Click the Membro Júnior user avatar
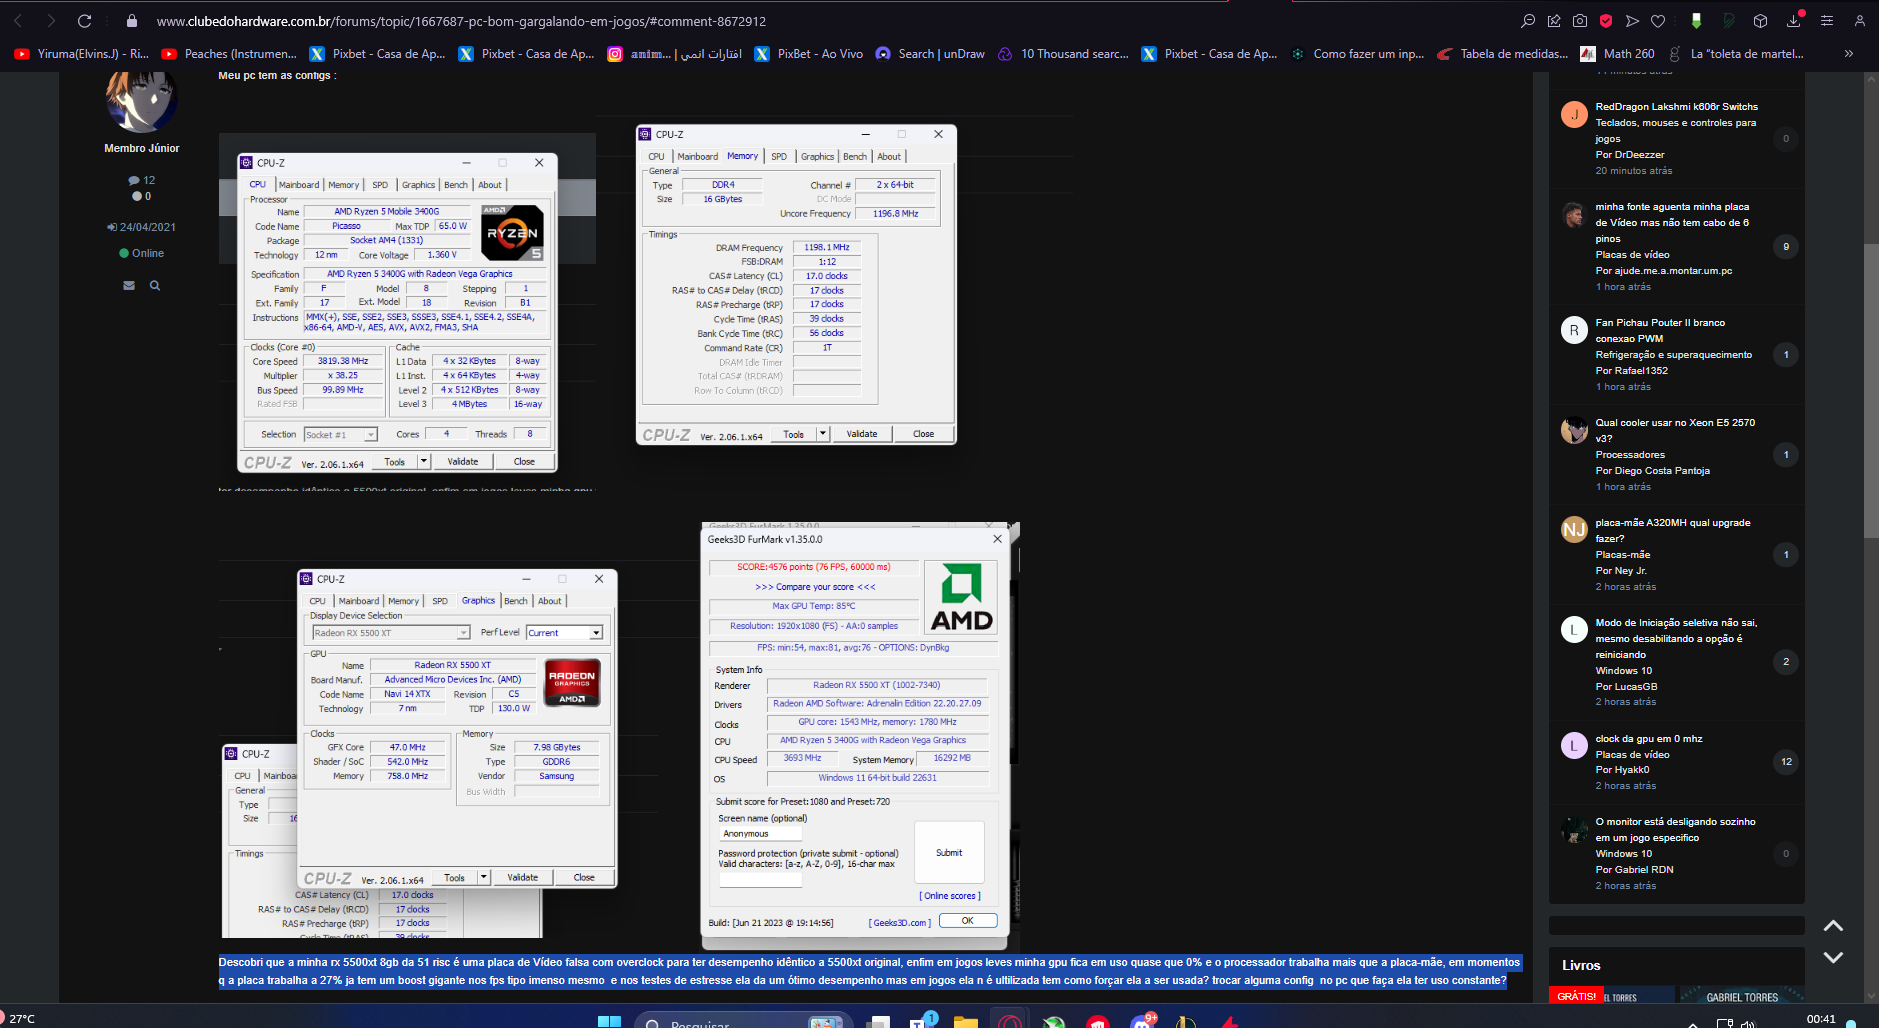 (x=141, y=100)
